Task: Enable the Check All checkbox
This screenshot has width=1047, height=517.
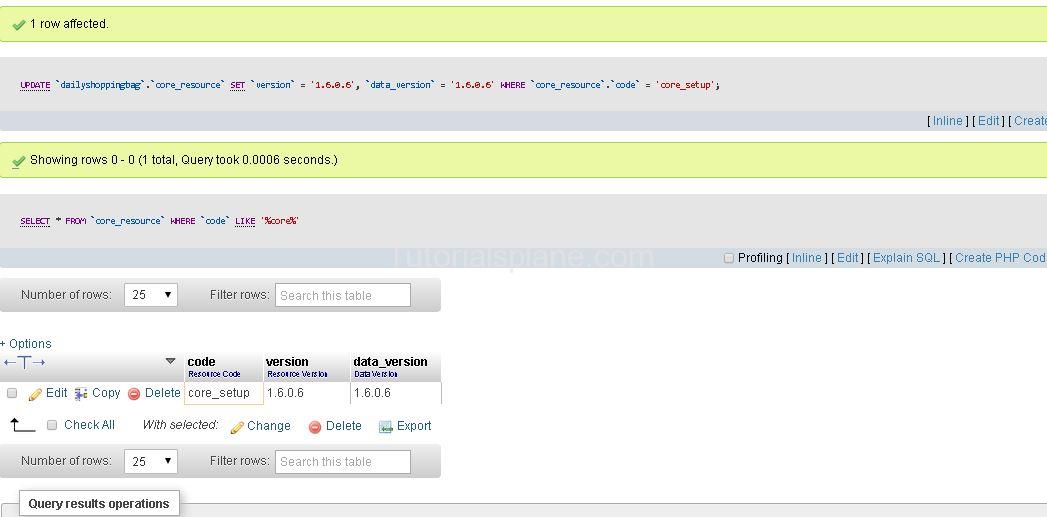Action: [x=52, y=425]
